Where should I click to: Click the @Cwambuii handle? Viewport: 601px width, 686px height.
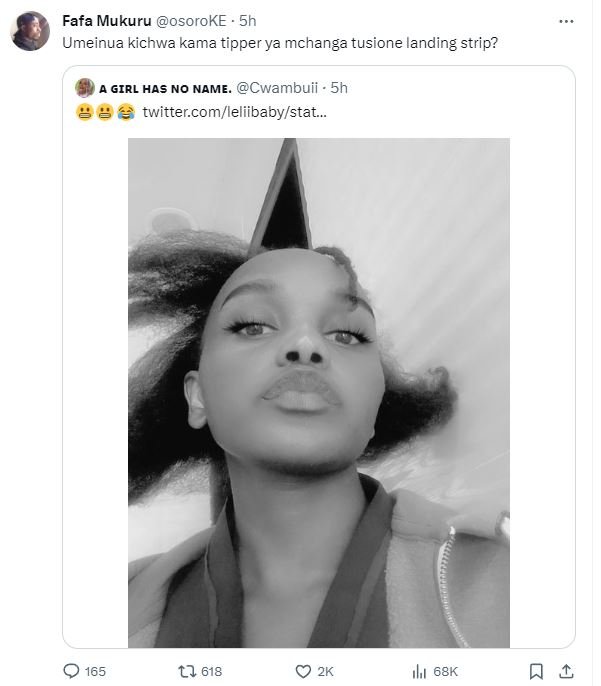(281, 89)
